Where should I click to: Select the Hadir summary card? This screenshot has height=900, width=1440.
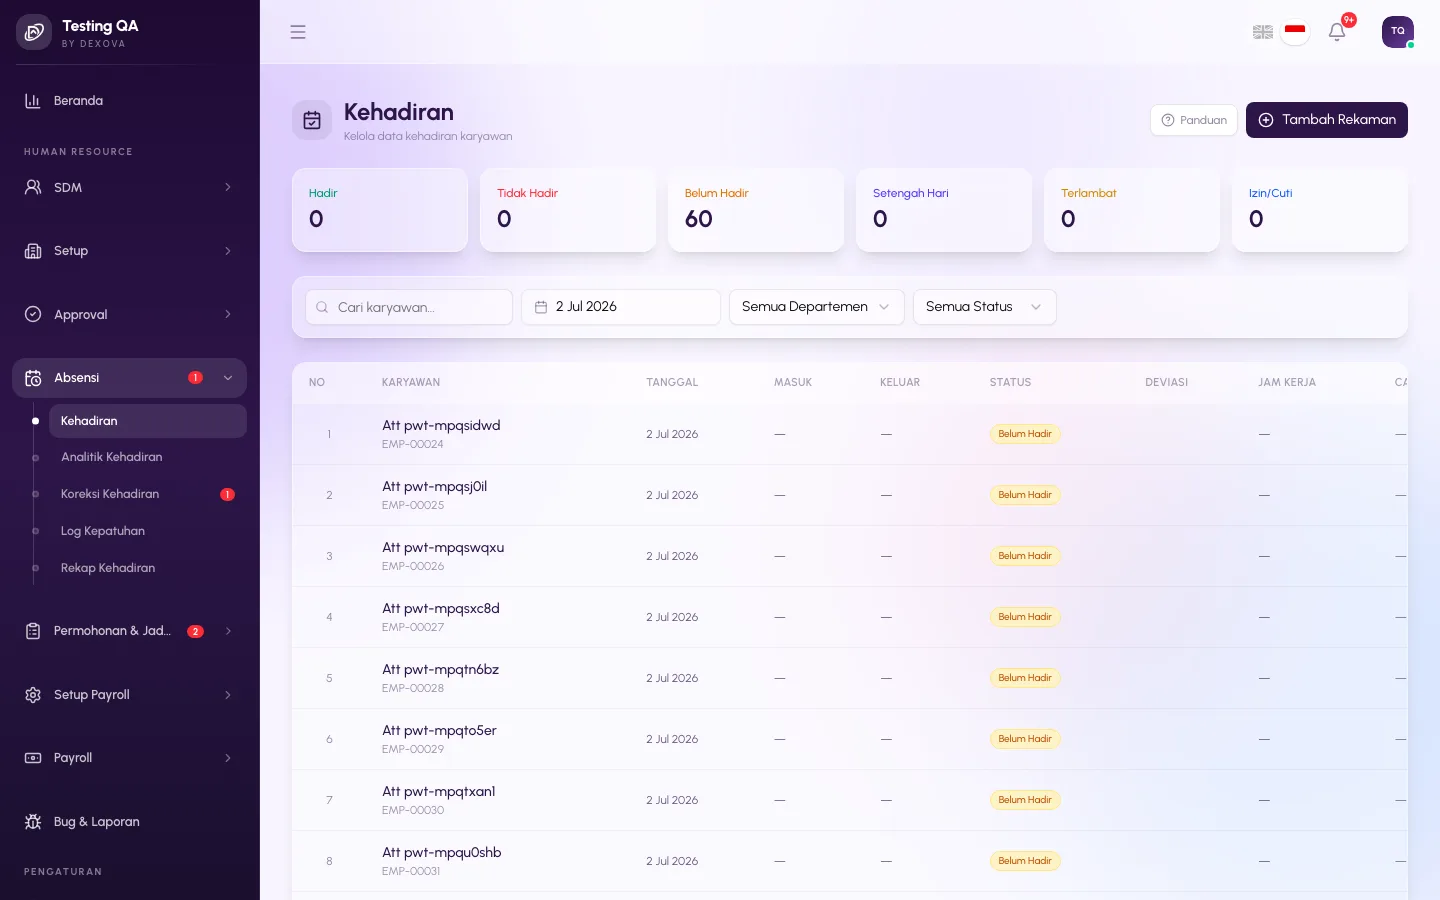(380, 210)
